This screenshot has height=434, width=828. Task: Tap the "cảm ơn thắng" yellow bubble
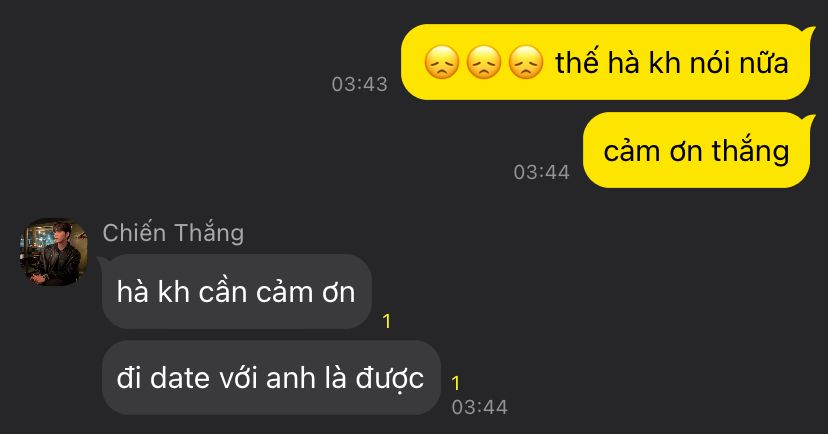tap(698, 150)
